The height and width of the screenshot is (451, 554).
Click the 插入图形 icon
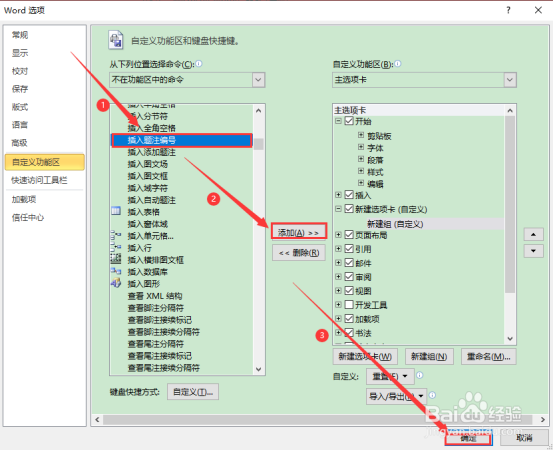click(x=116, y=283)
